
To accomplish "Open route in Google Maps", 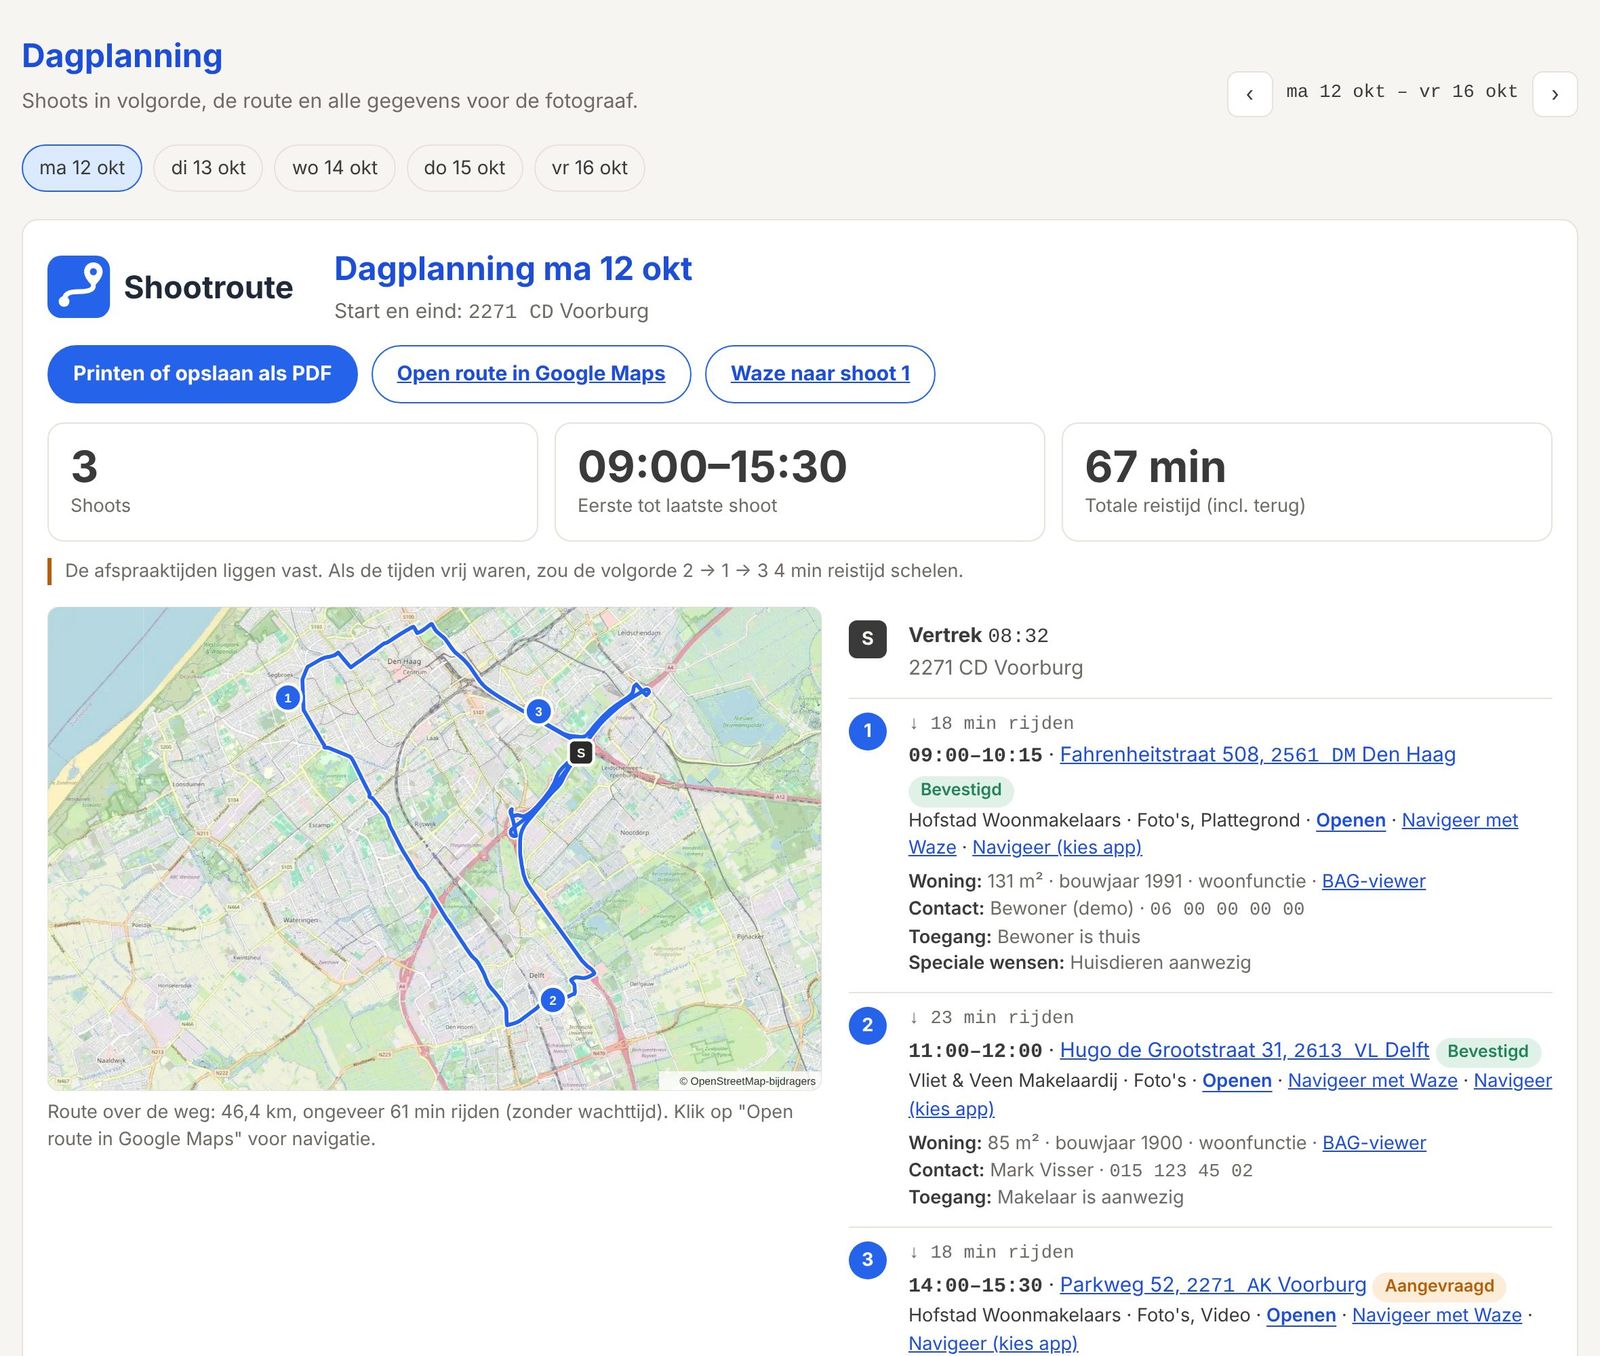I will pos(531,374).
